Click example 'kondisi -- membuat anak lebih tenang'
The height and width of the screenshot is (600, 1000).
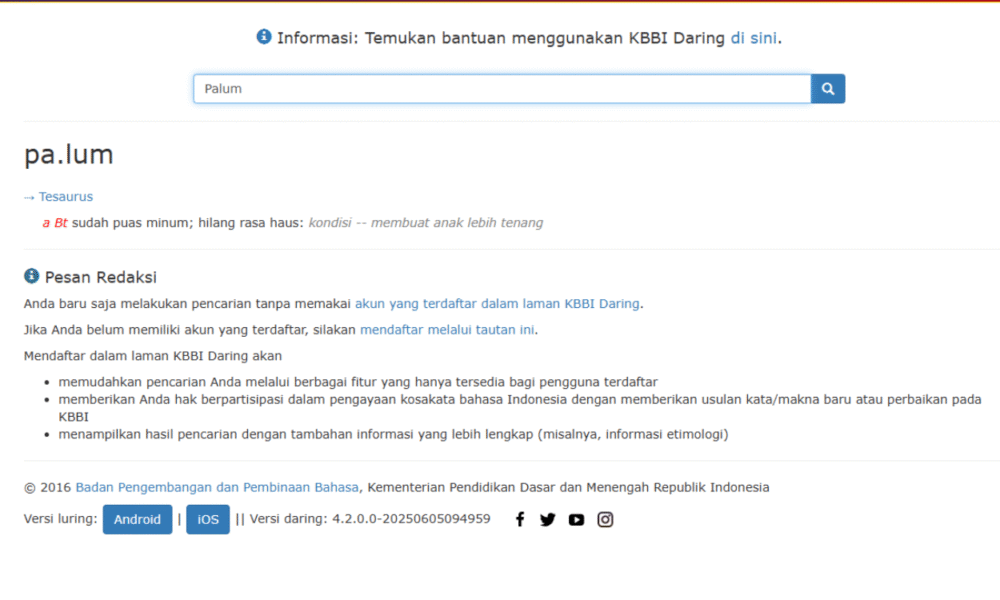[x=426, y=223]
